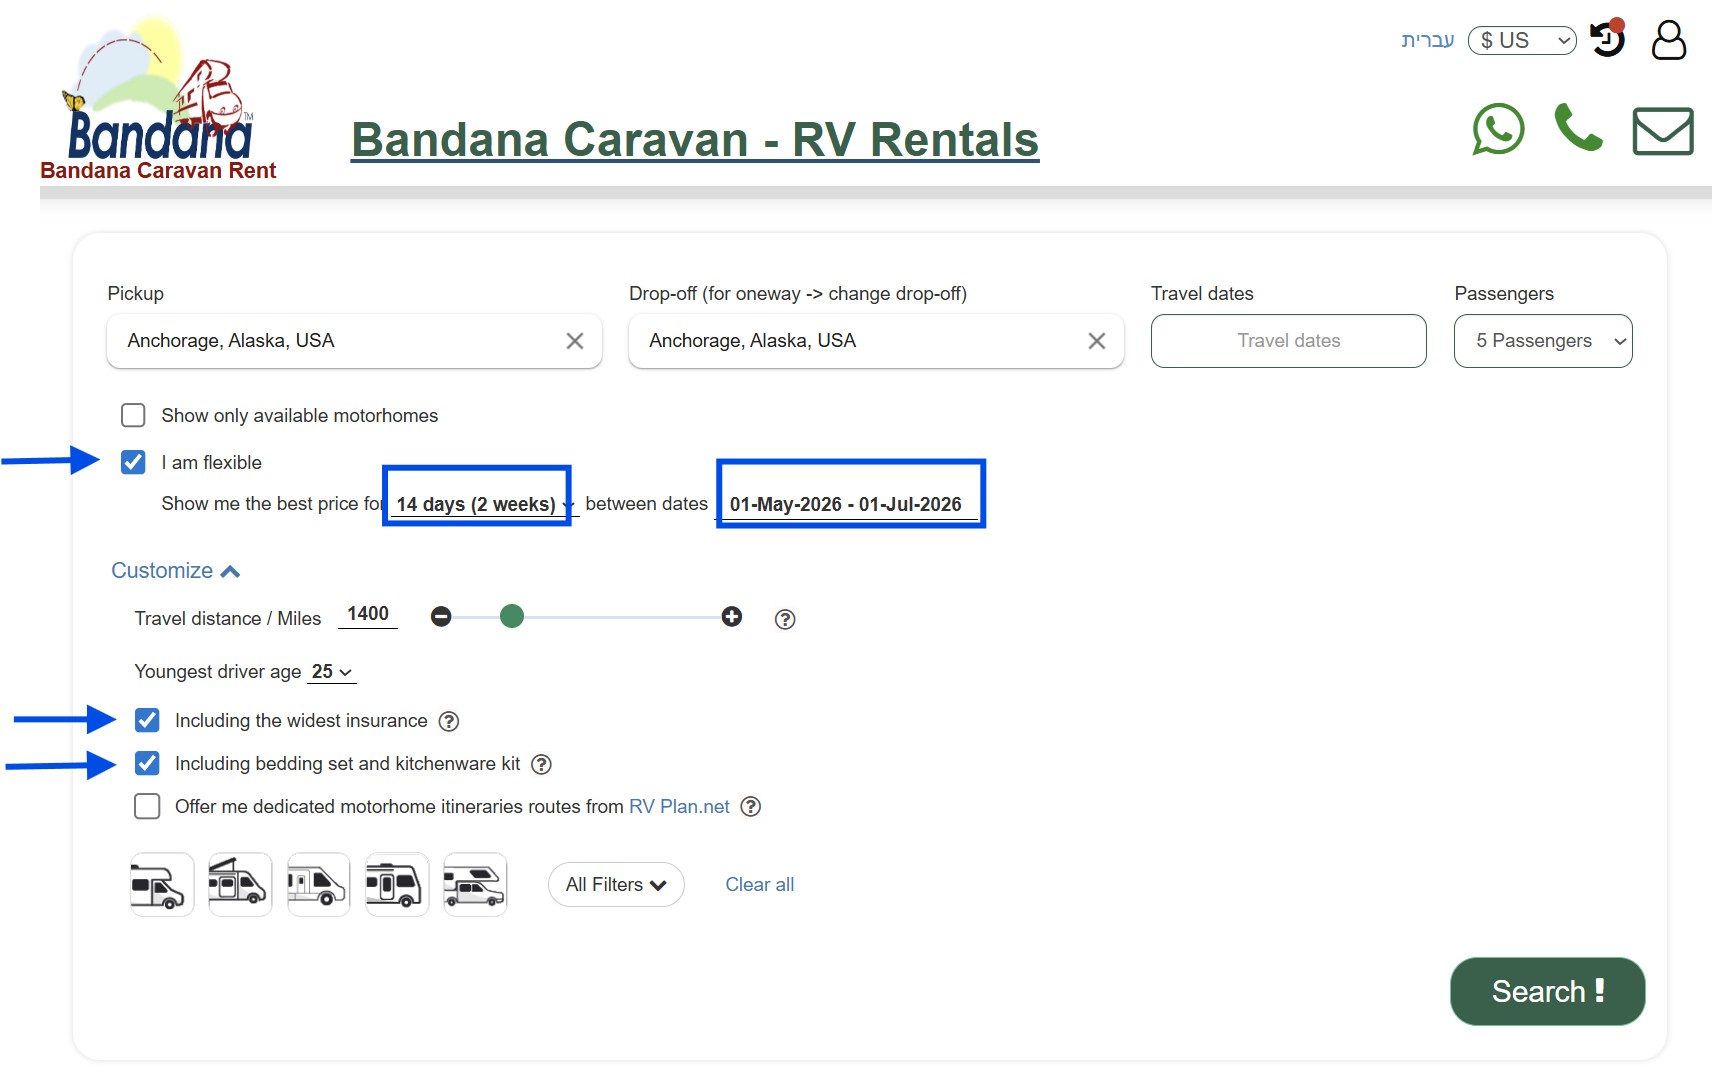Click the green phone icon to call
1712x1084 pixels.
point(1579,130)
